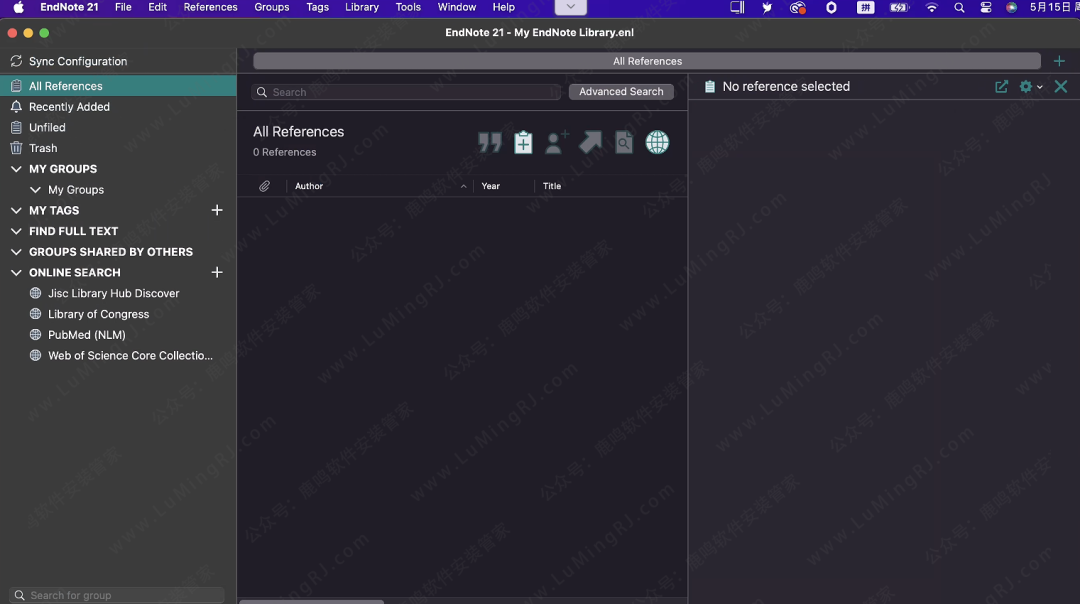Click the dropdown chevron at top center
This screenshot has width=1080, height=604.
[570, 7]
